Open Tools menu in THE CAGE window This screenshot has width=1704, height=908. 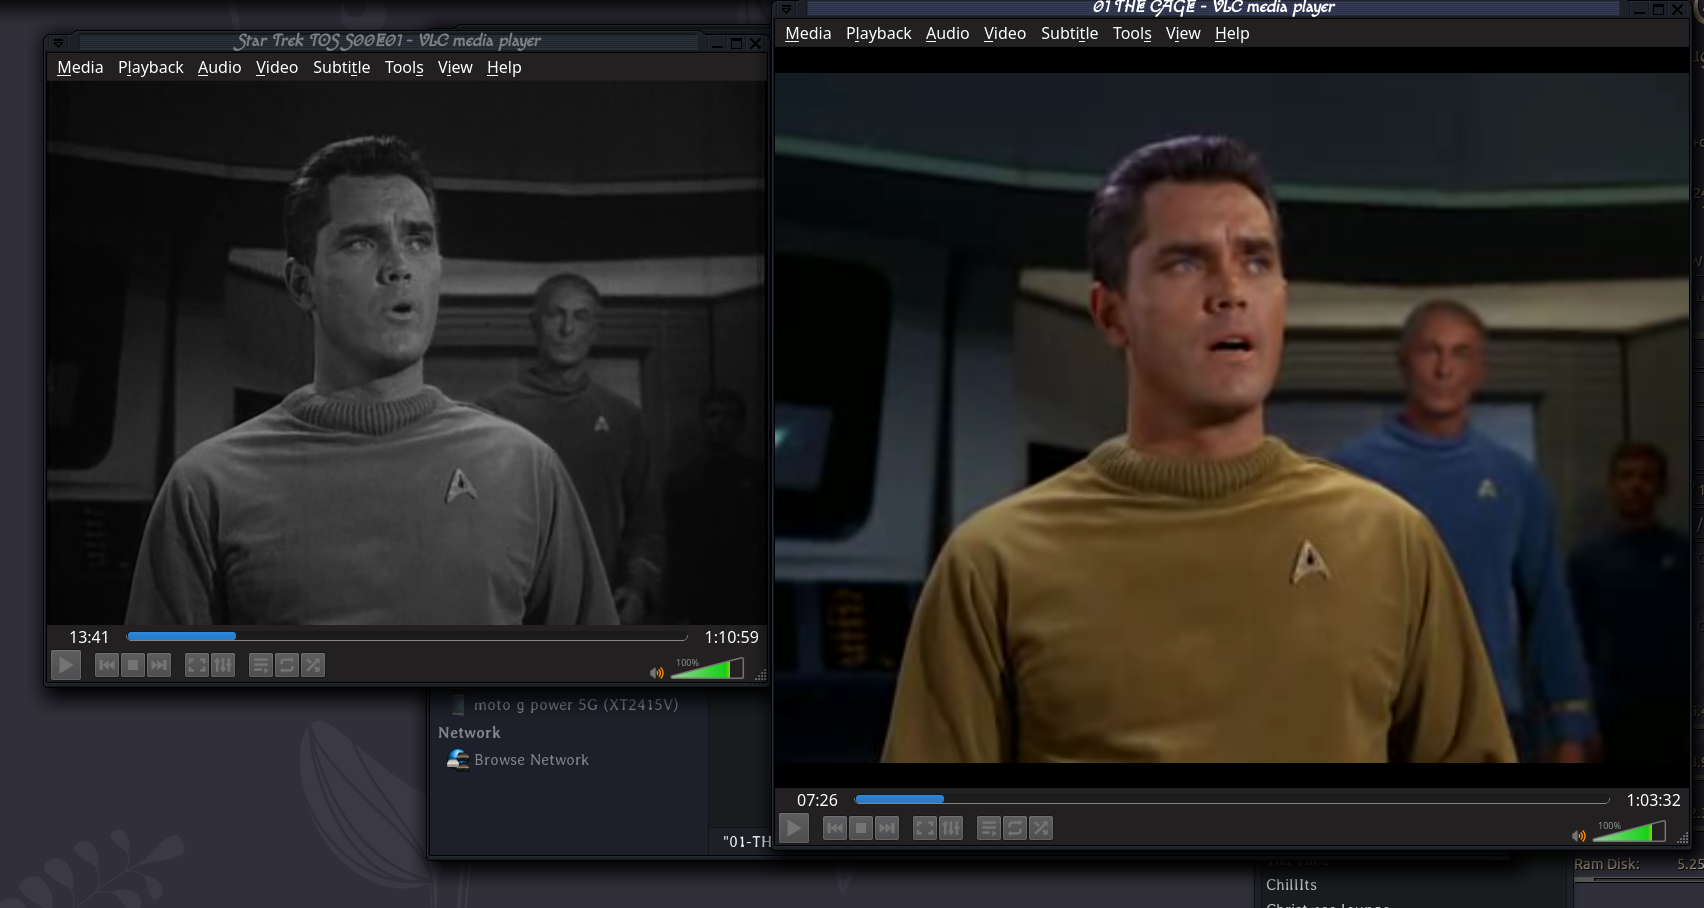tap(1132, 33)
